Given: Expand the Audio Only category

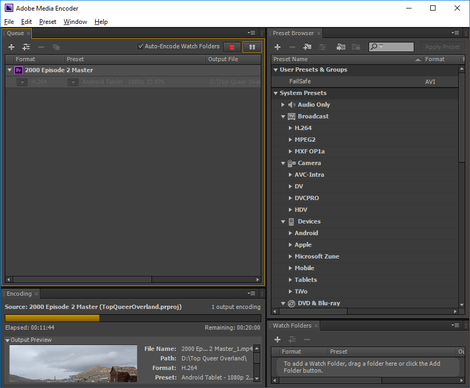Looking at the screenshot, I should pyautogui.click(x=283, y=105).
